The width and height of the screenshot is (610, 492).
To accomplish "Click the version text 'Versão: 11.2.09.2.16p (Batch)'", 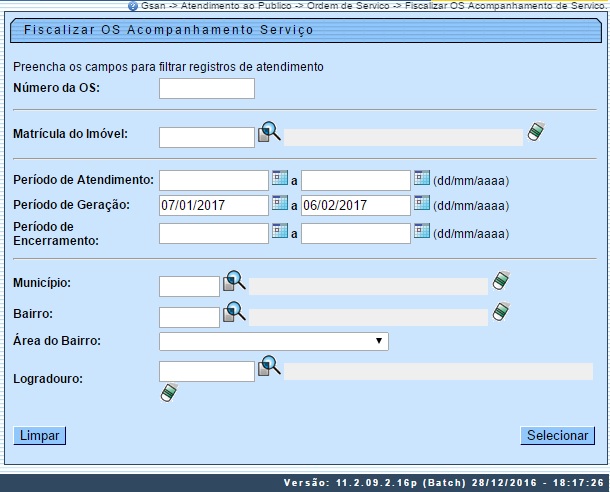I will (x=375, y=483).
